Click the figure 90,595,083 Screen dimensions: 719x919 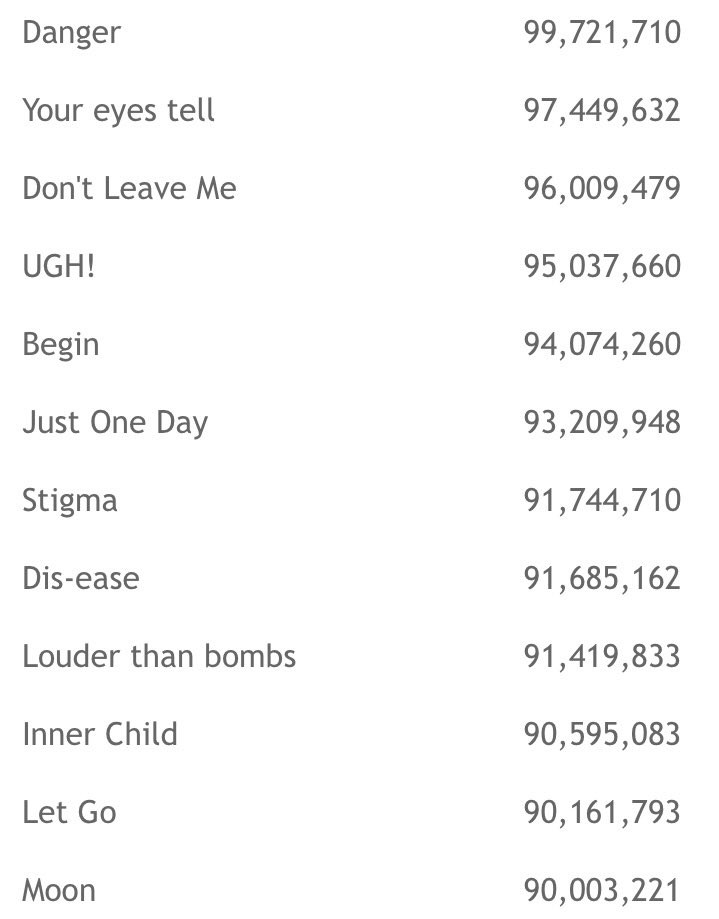[602, 734]
